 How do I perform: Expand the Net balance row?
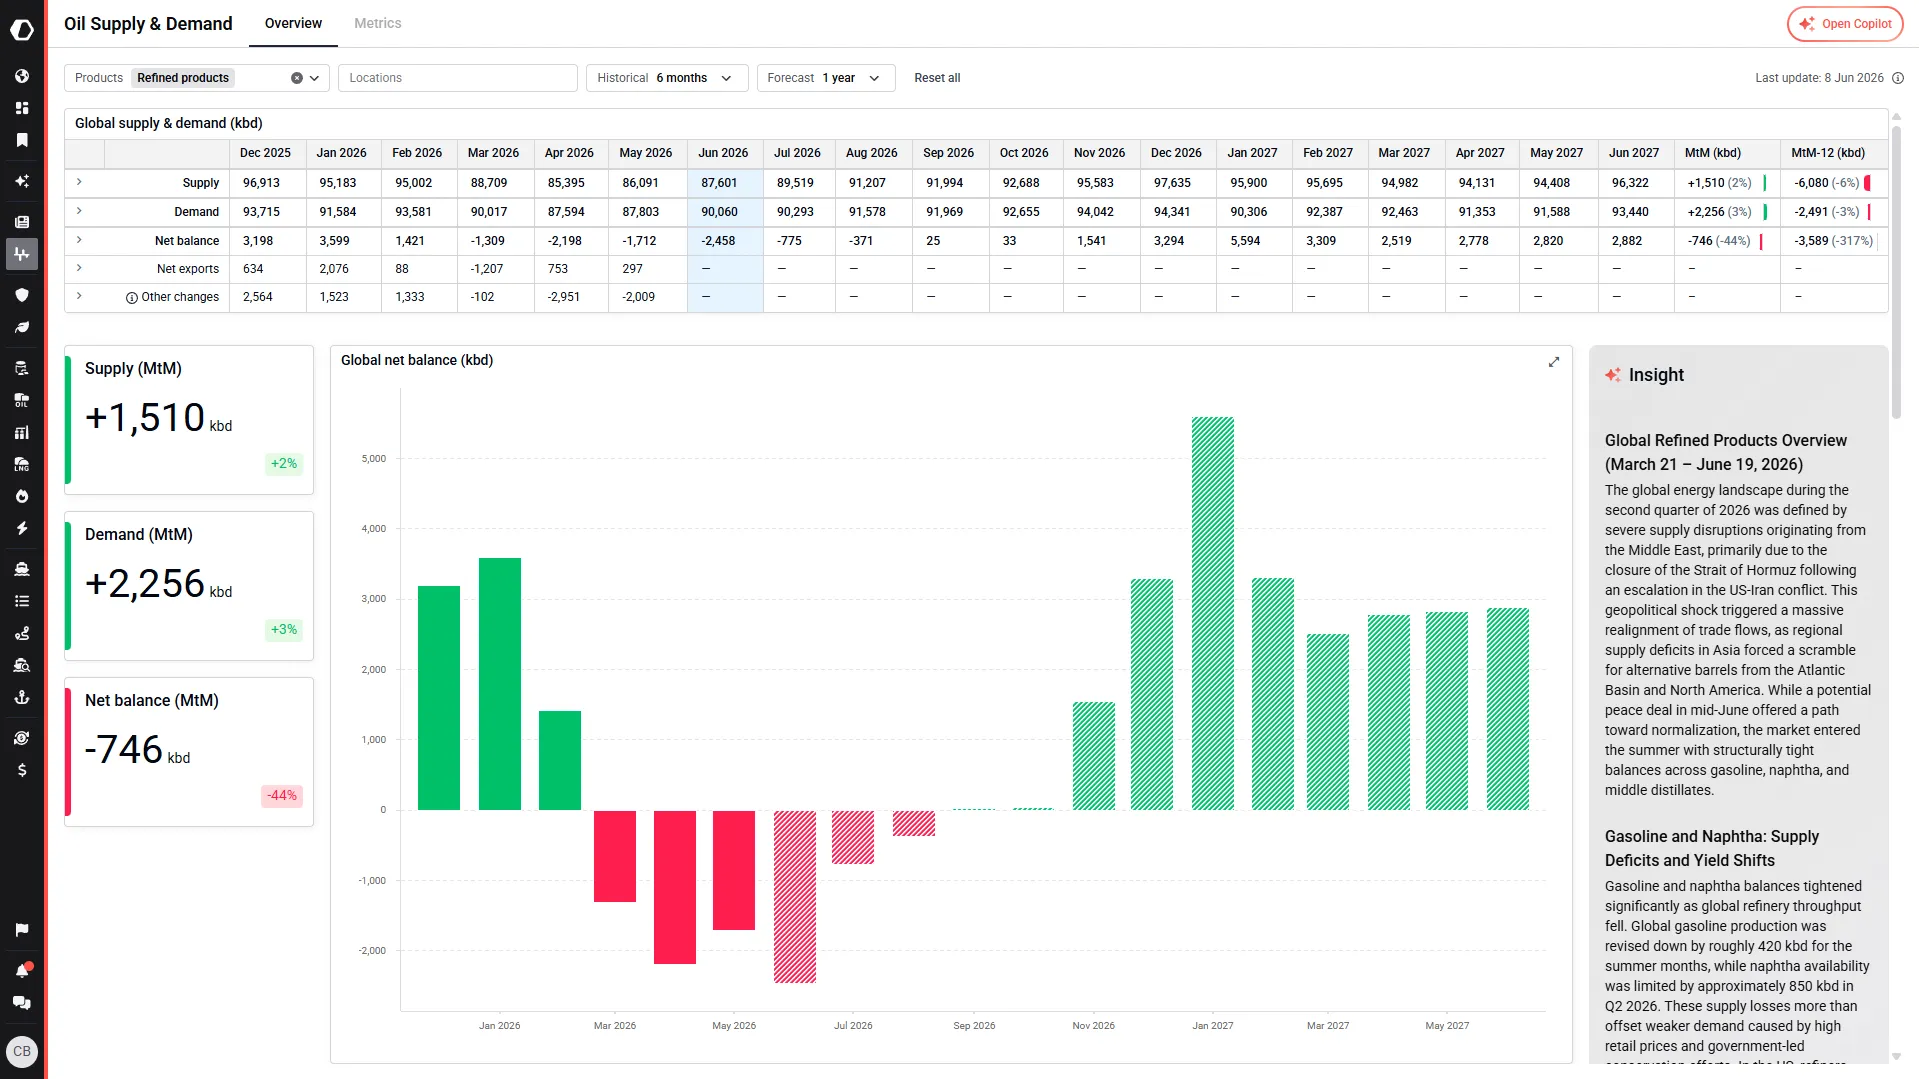click(79, 240)
